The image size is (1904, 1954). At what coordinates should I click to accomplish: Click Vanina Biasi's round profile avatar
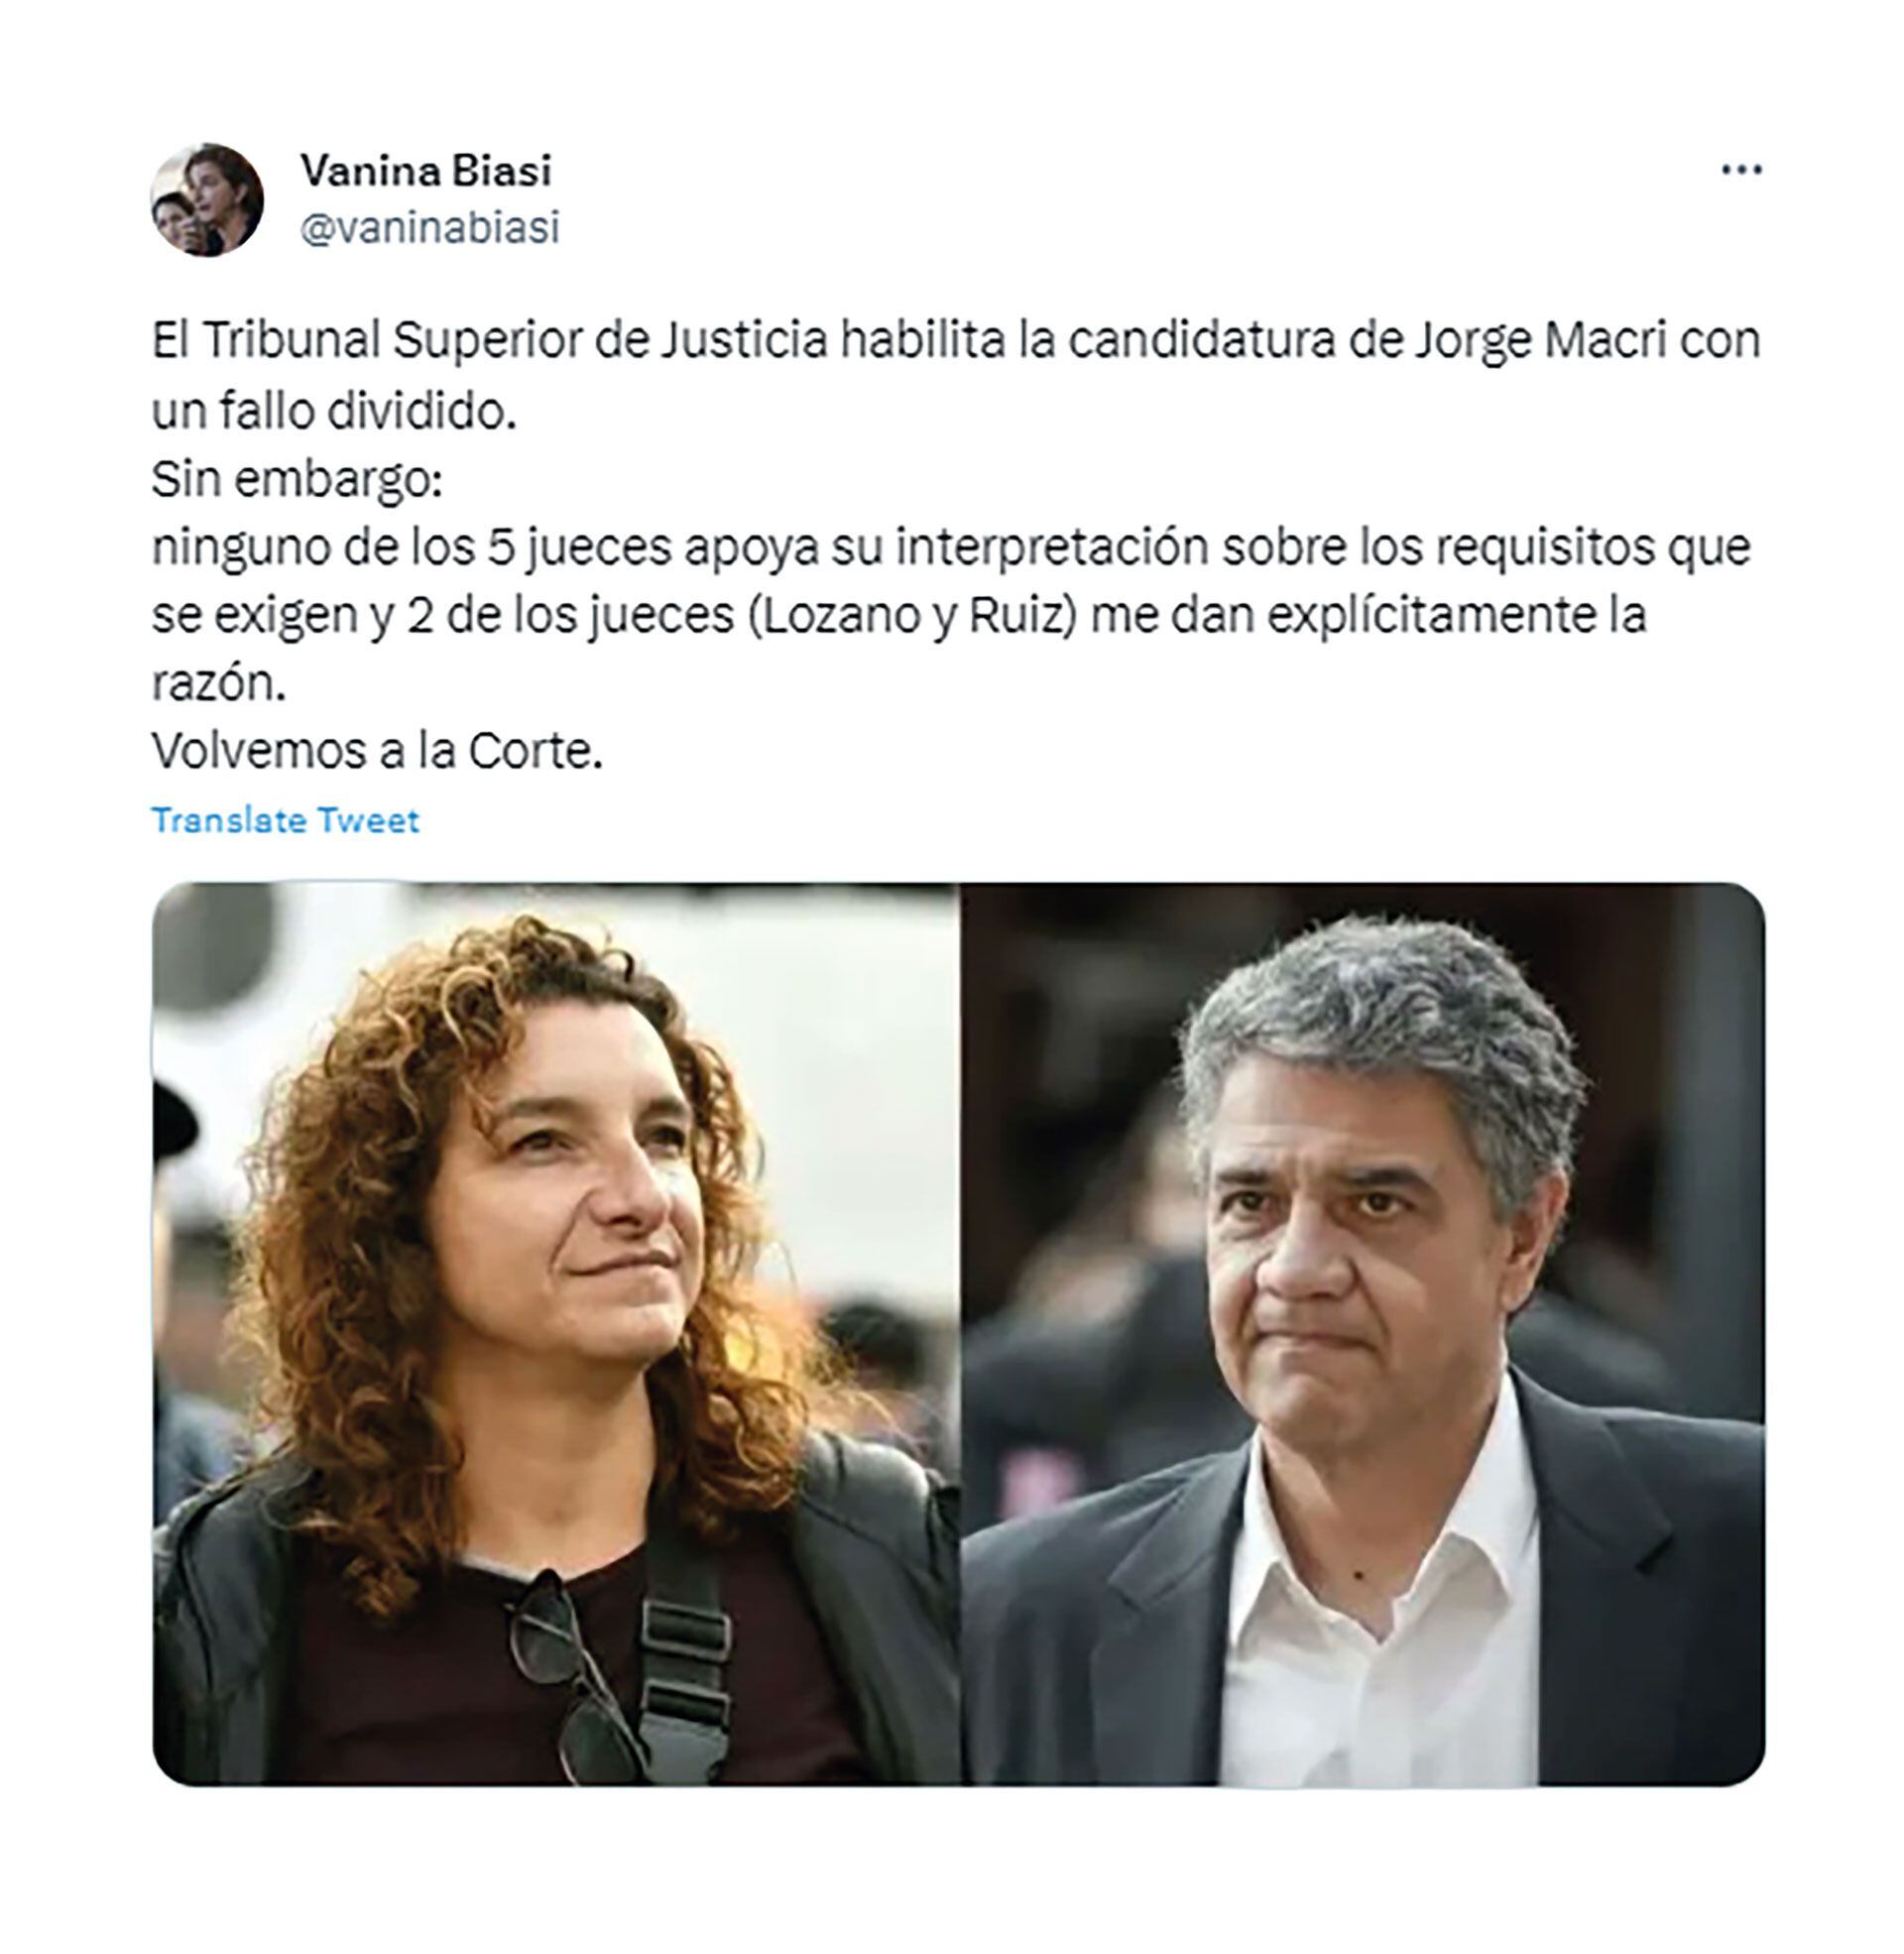207,200
